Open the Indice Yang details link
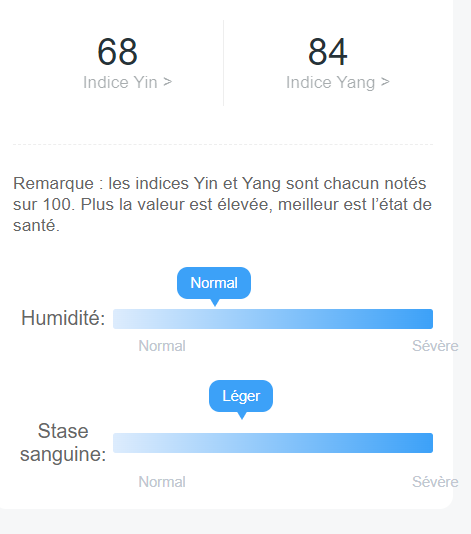 click(337, 82)
